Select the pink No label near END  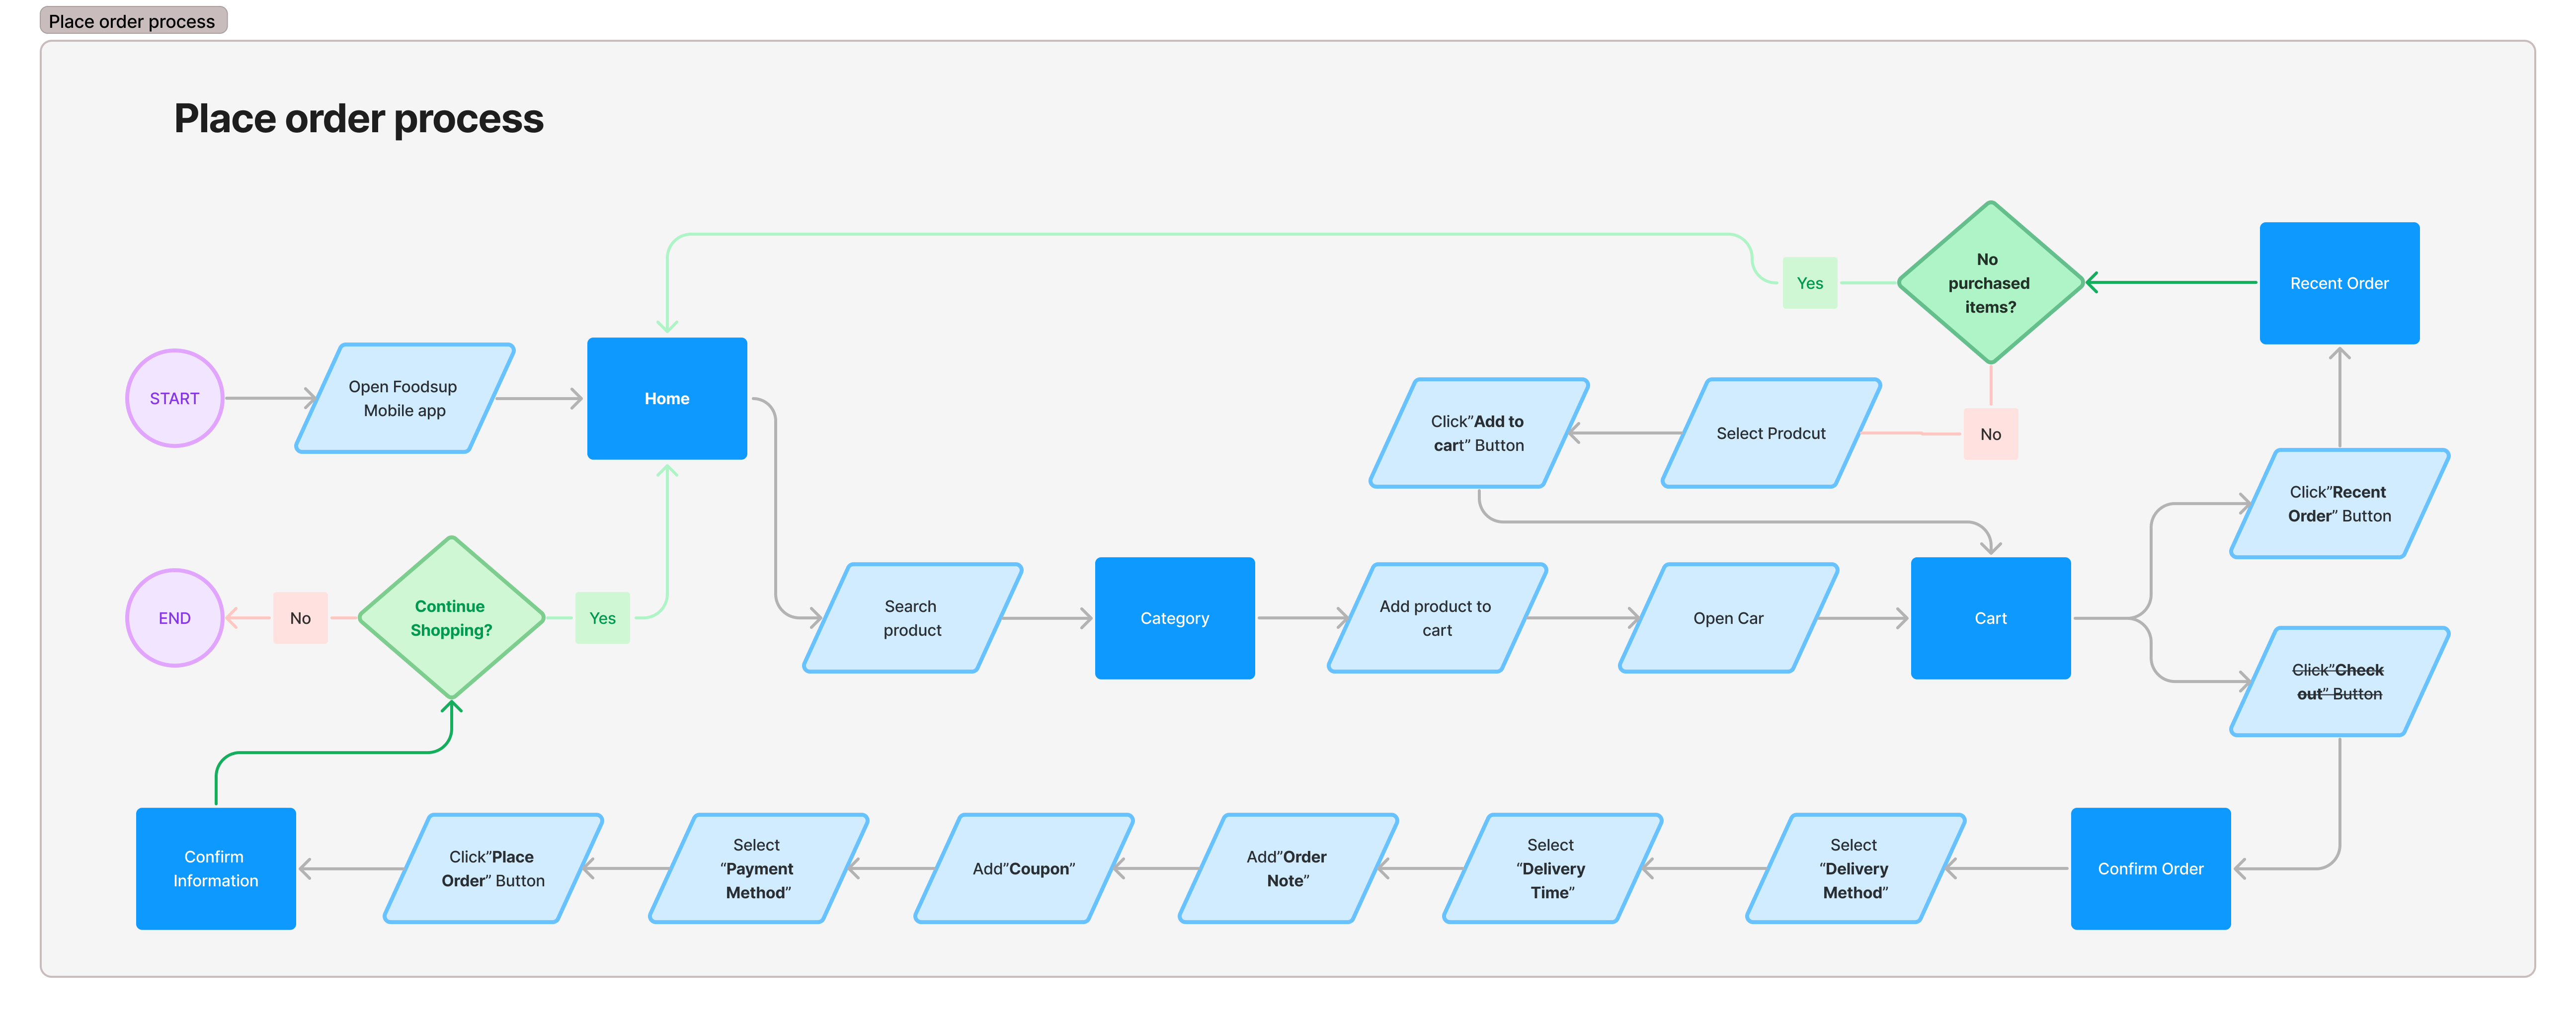pos(300,618)
